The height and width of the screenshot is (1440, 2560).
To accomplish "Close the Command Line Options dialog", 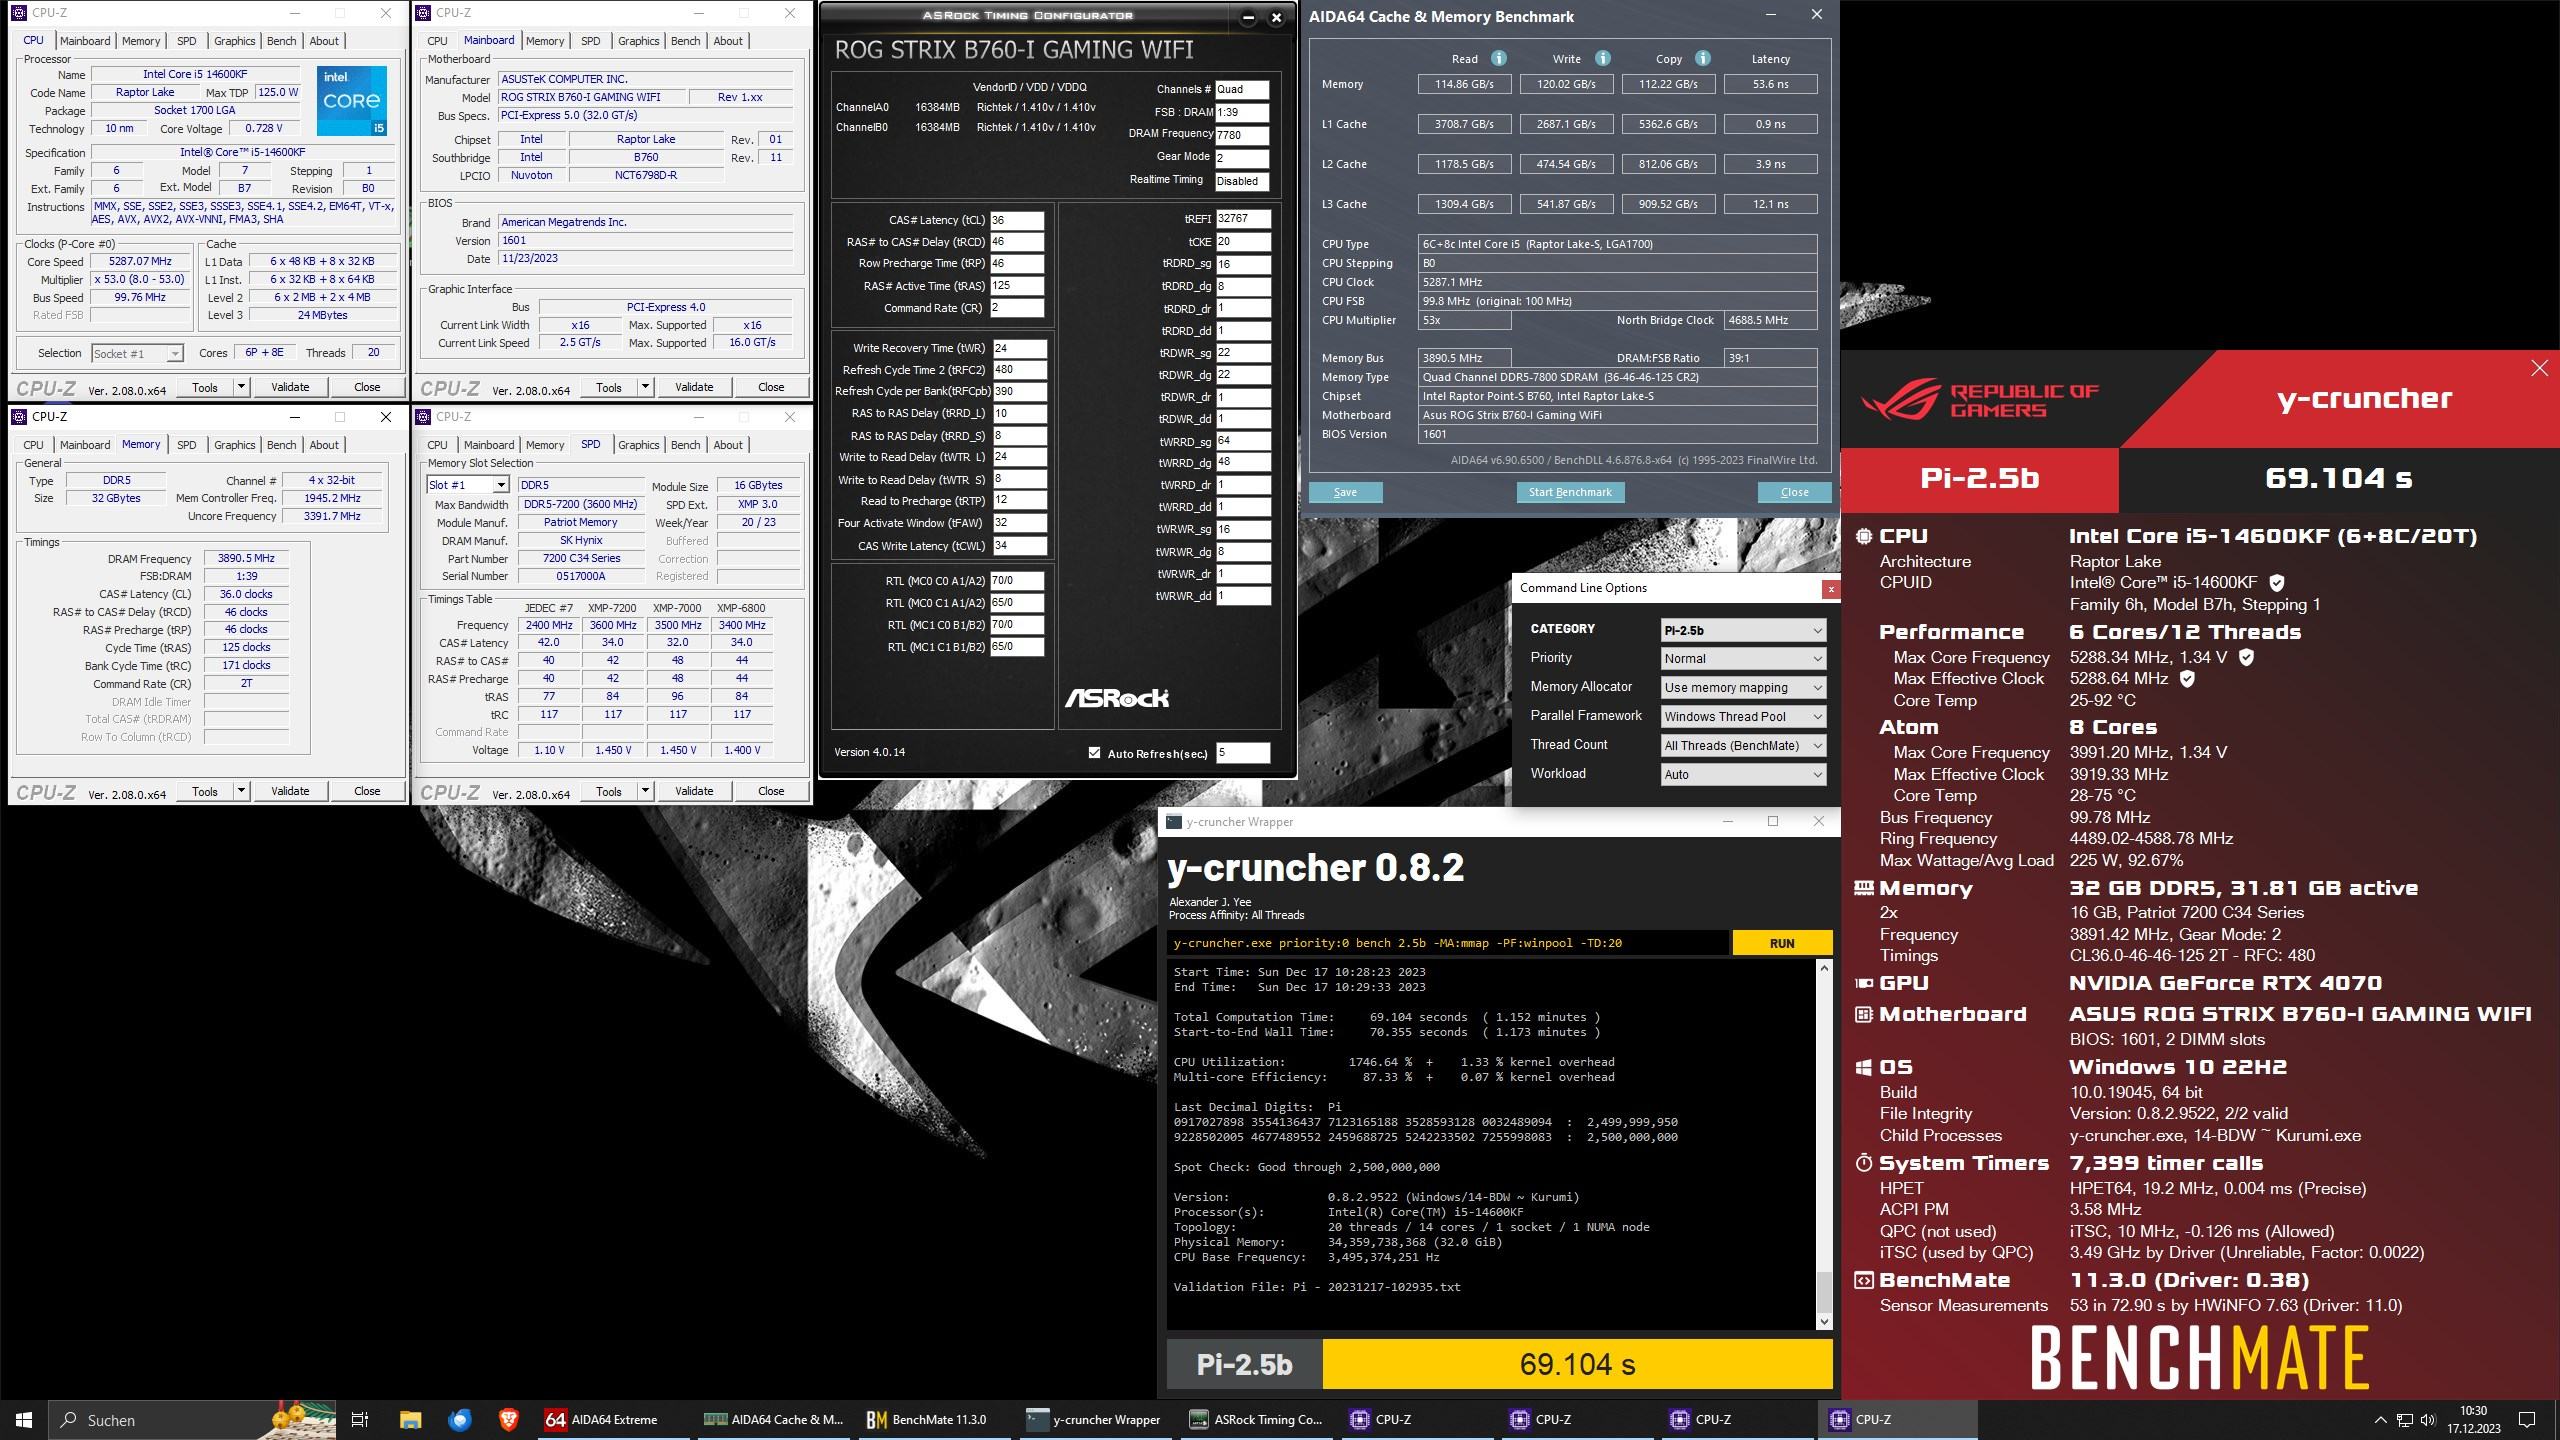I will click(1830, 589).
